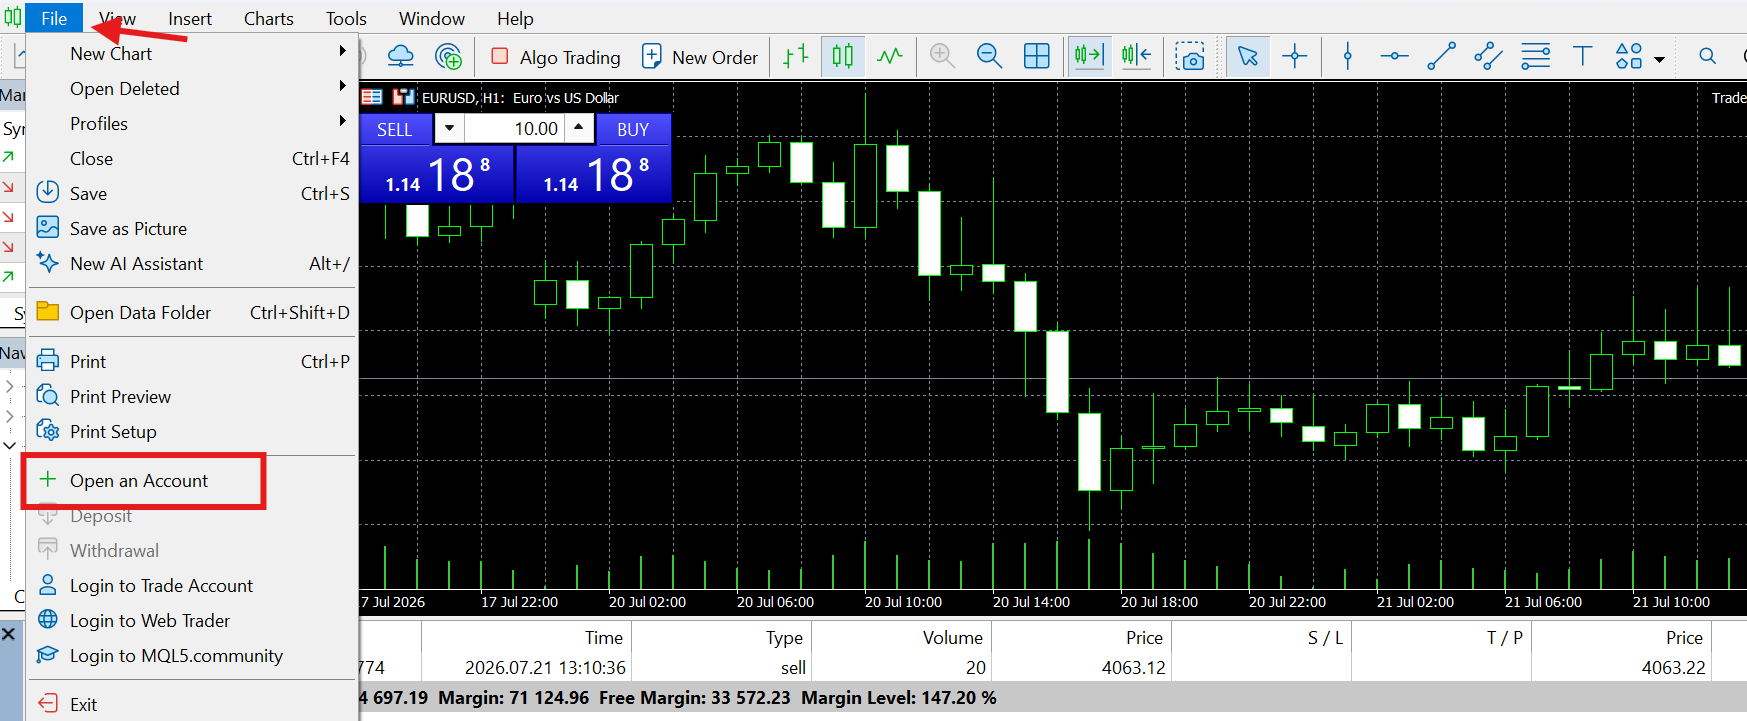The width and height of the screenshot is (1747, 721).
Task: Expand the New Chart submenu arrow
Action: click(x=342, y=51)
